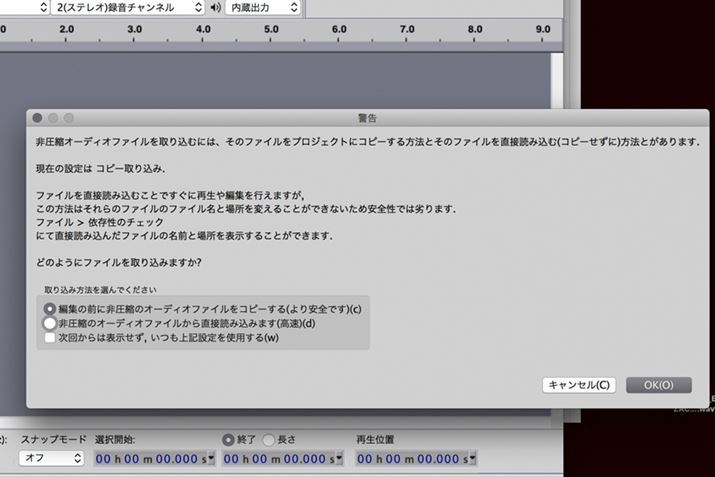Image resolution: width=715 pixels, height=477 pixels.
Task: Select the direct read (高速) radio option
Action: [50, 324]
